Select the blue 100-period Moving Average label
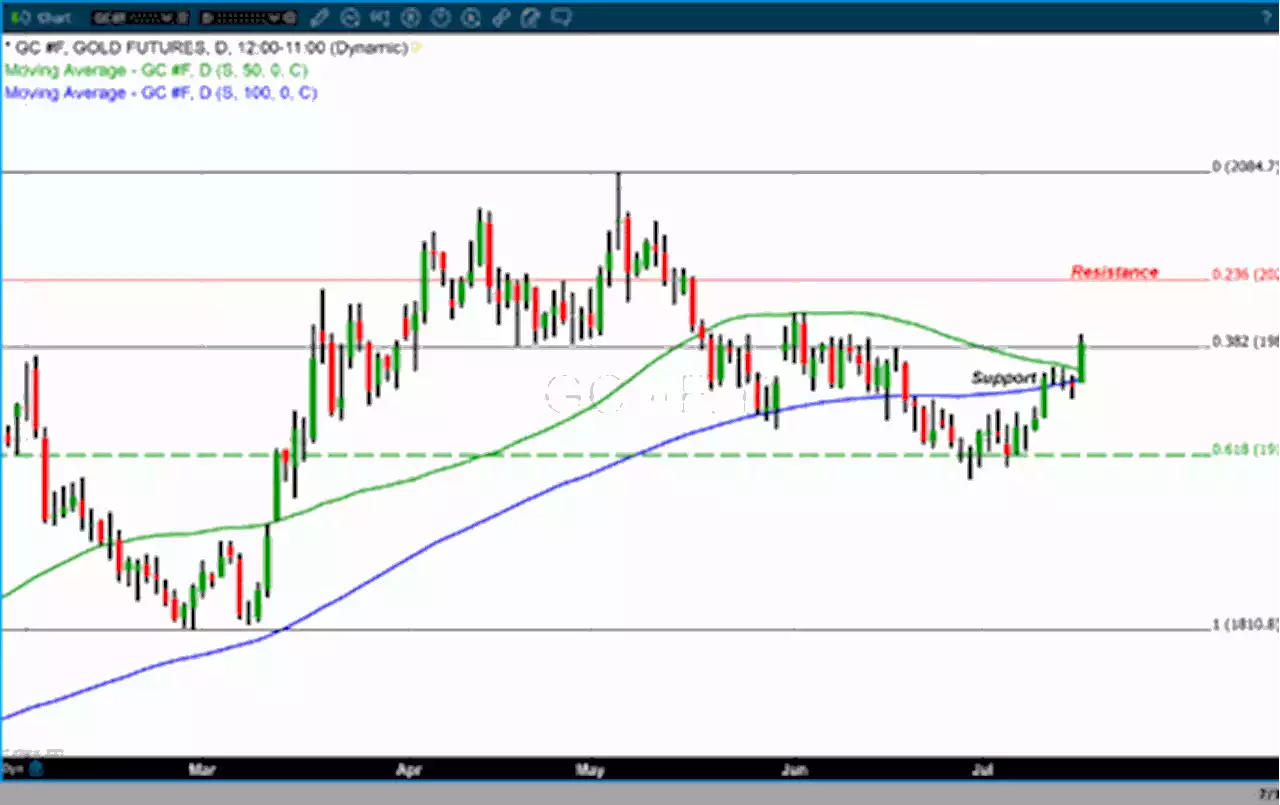 click(x=160, y=92)
